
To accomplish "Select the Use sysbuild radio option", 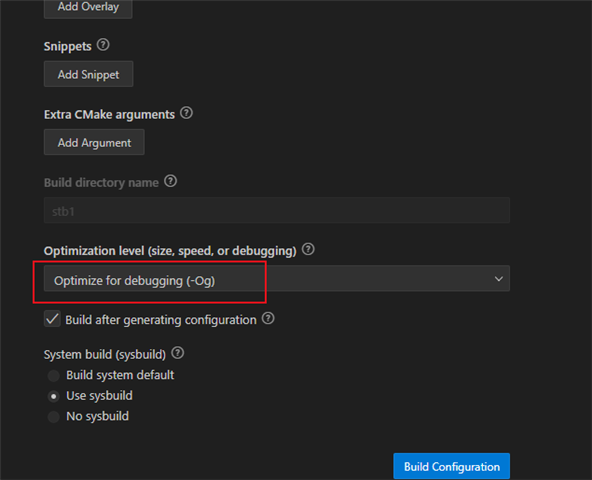I will (54, 396).
